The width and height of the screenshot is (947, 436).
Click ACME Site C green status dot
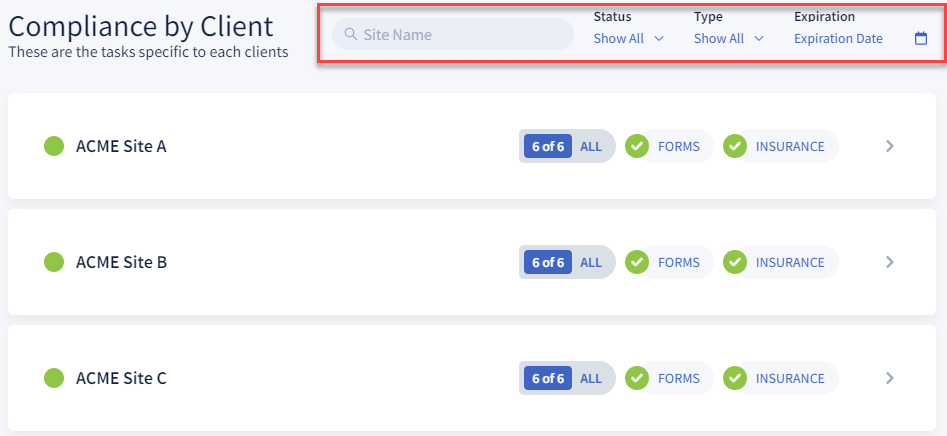pos(54,378)
